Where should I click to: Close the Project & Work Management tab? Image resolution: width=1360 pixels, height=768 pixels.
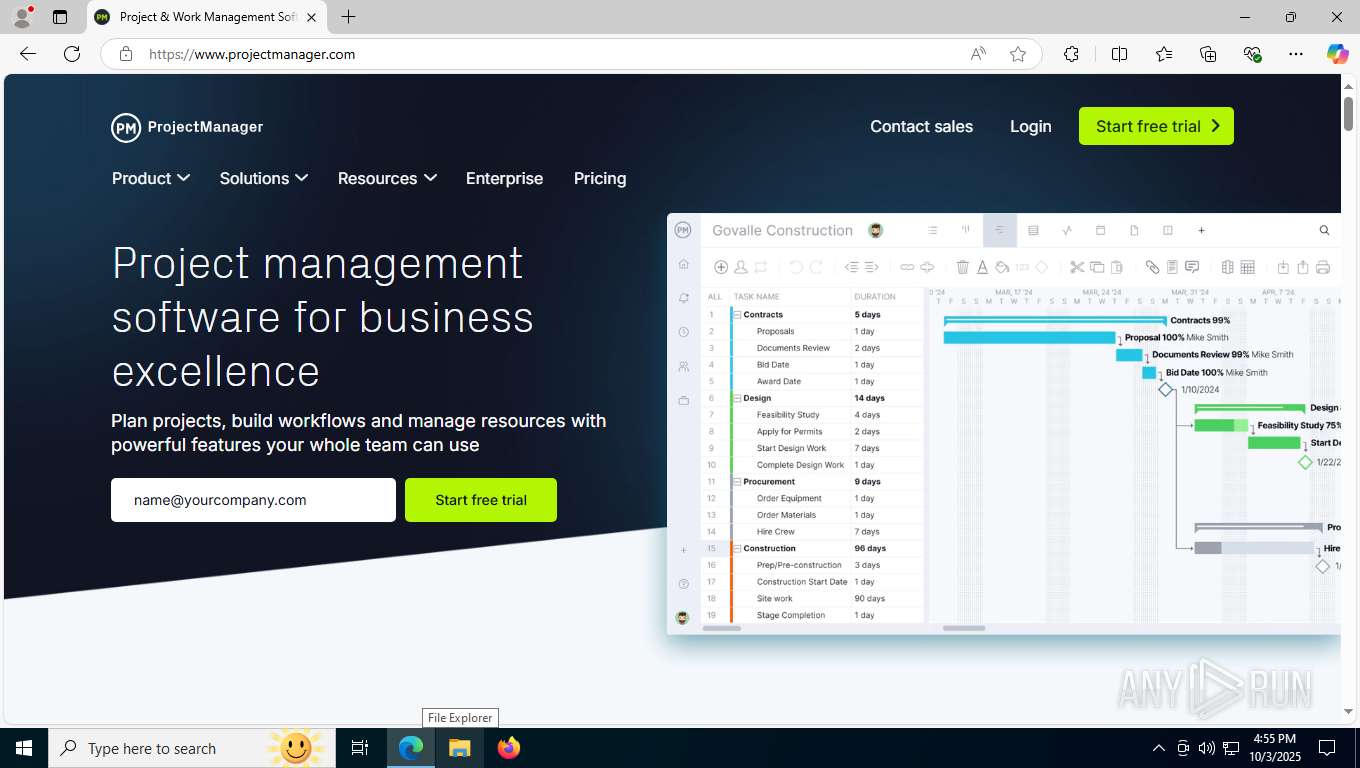click(x=311, y=17)
